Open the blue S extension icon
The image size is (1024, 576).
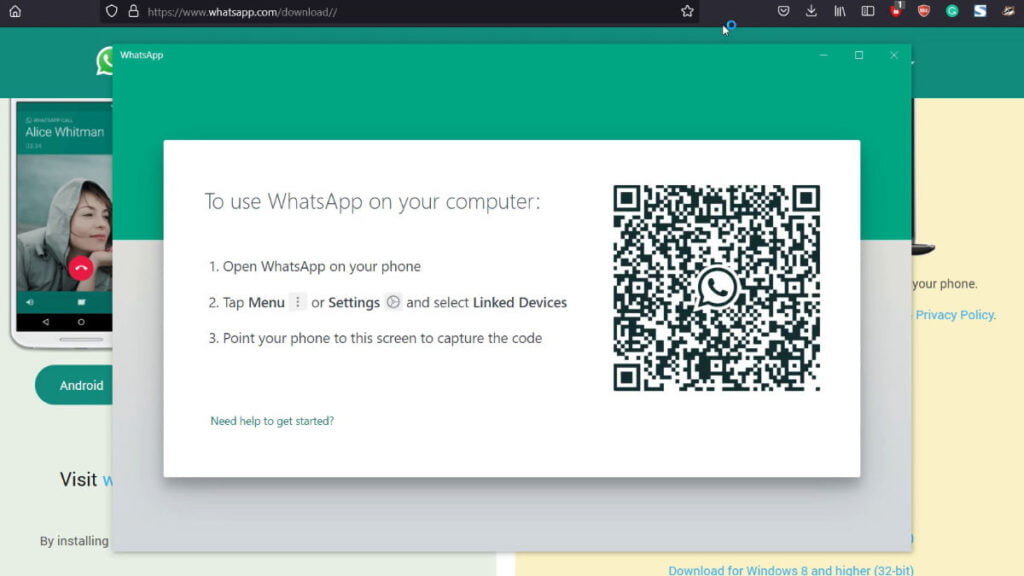tap(981, 11)
